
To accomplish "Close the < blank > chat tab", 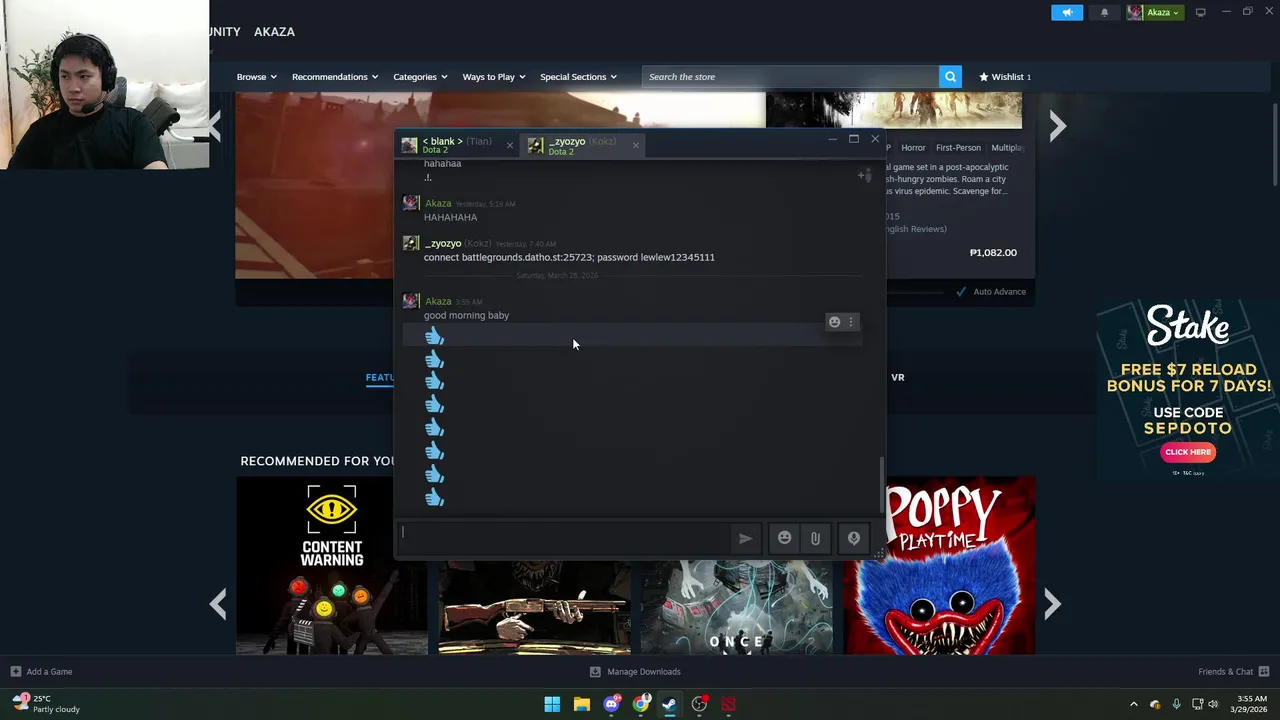I will 509,146.
